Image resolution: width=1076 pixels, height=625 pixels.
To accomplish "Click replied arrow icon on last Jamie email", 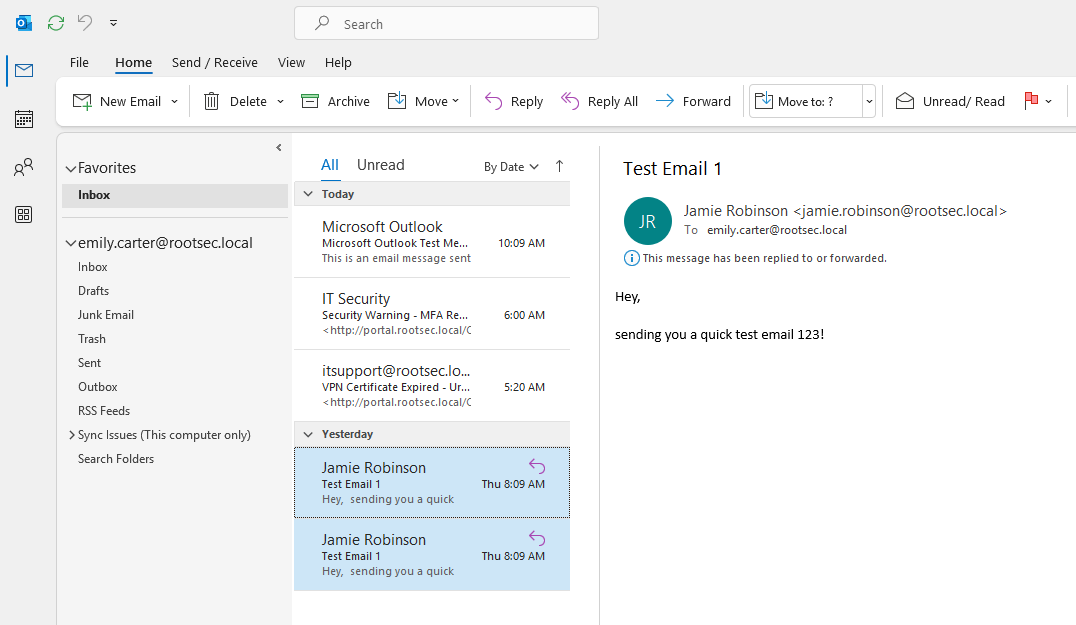I will click(537, 539).
